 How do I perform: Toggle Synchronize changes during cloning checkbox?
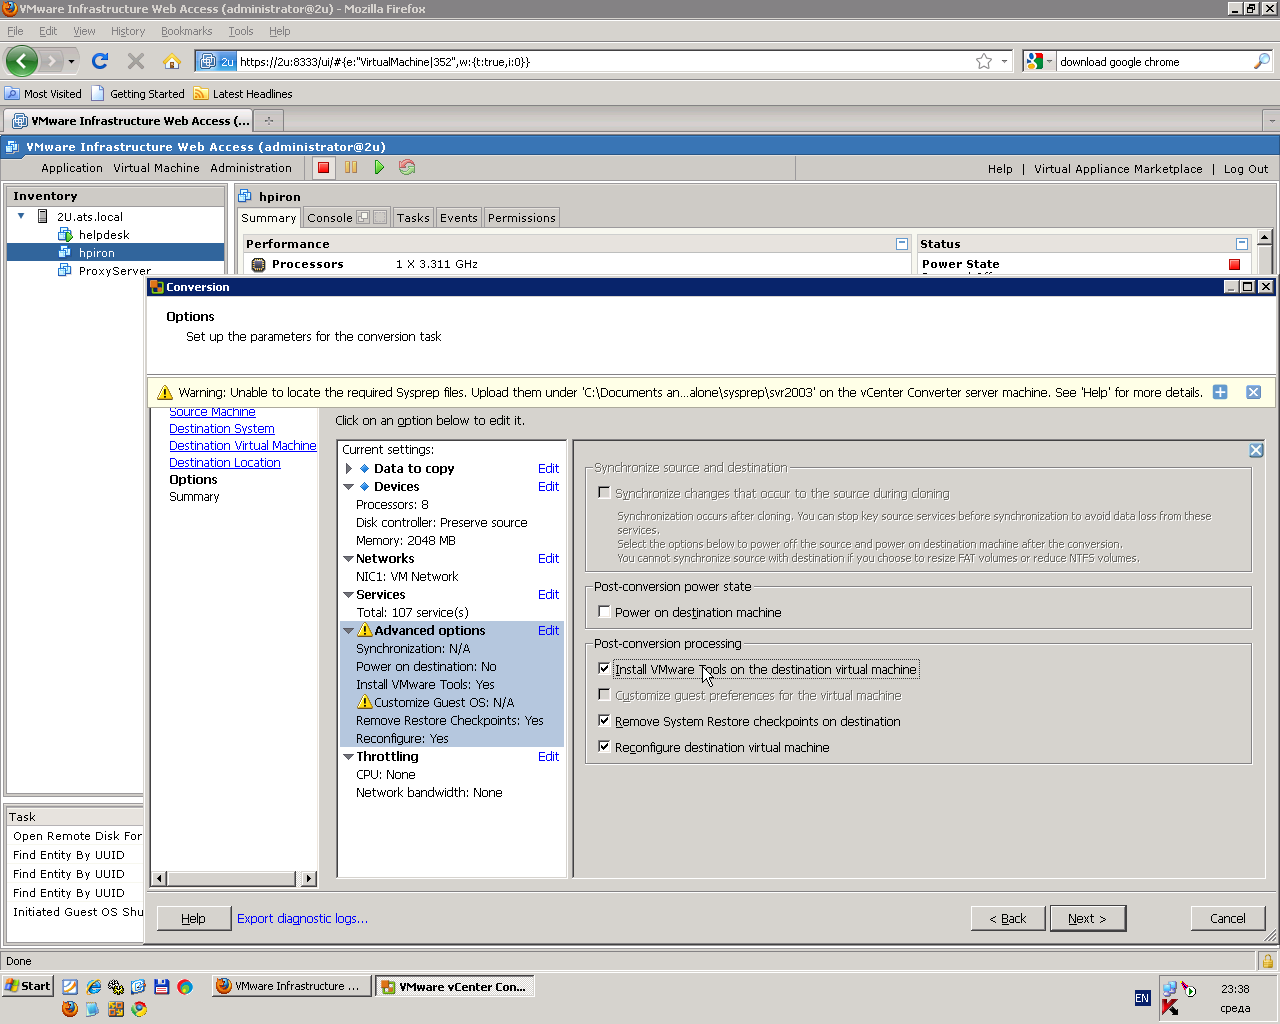(x=604, y=492)
